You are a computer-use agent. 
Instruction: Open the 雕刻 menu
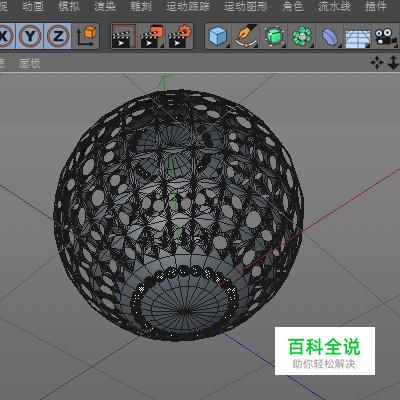pyautogui.click(x=141, y=6)
